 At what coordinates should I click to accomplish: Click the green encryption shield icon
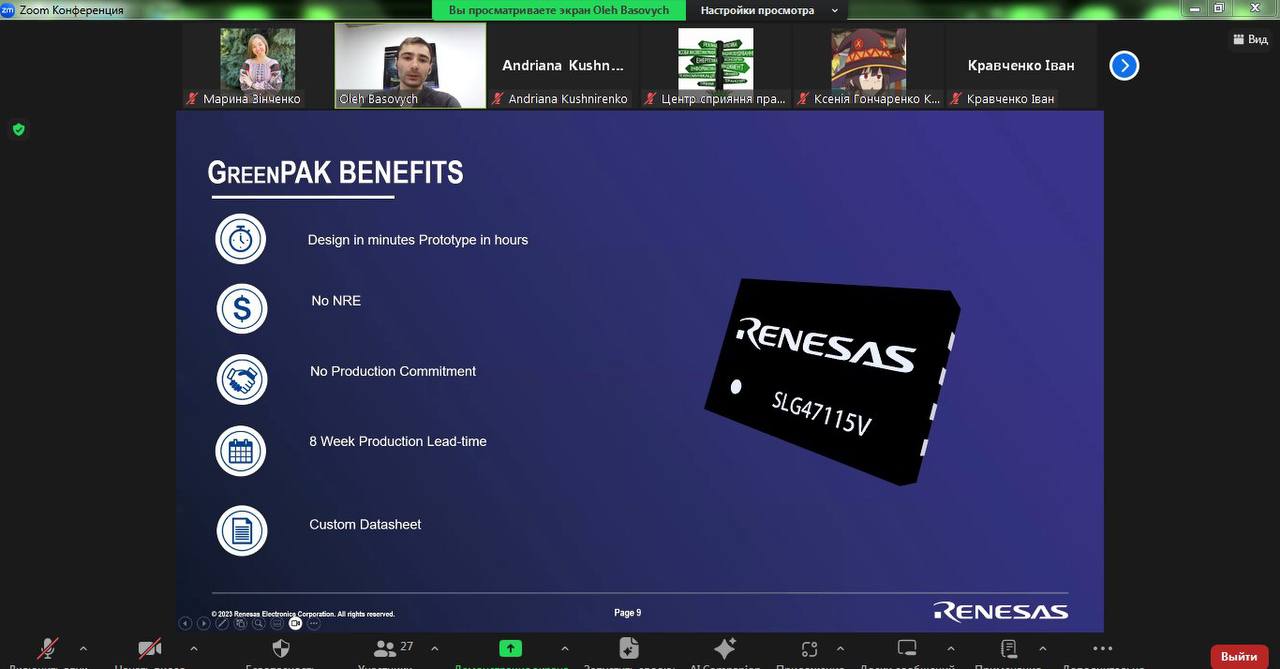tap(18, 129)
